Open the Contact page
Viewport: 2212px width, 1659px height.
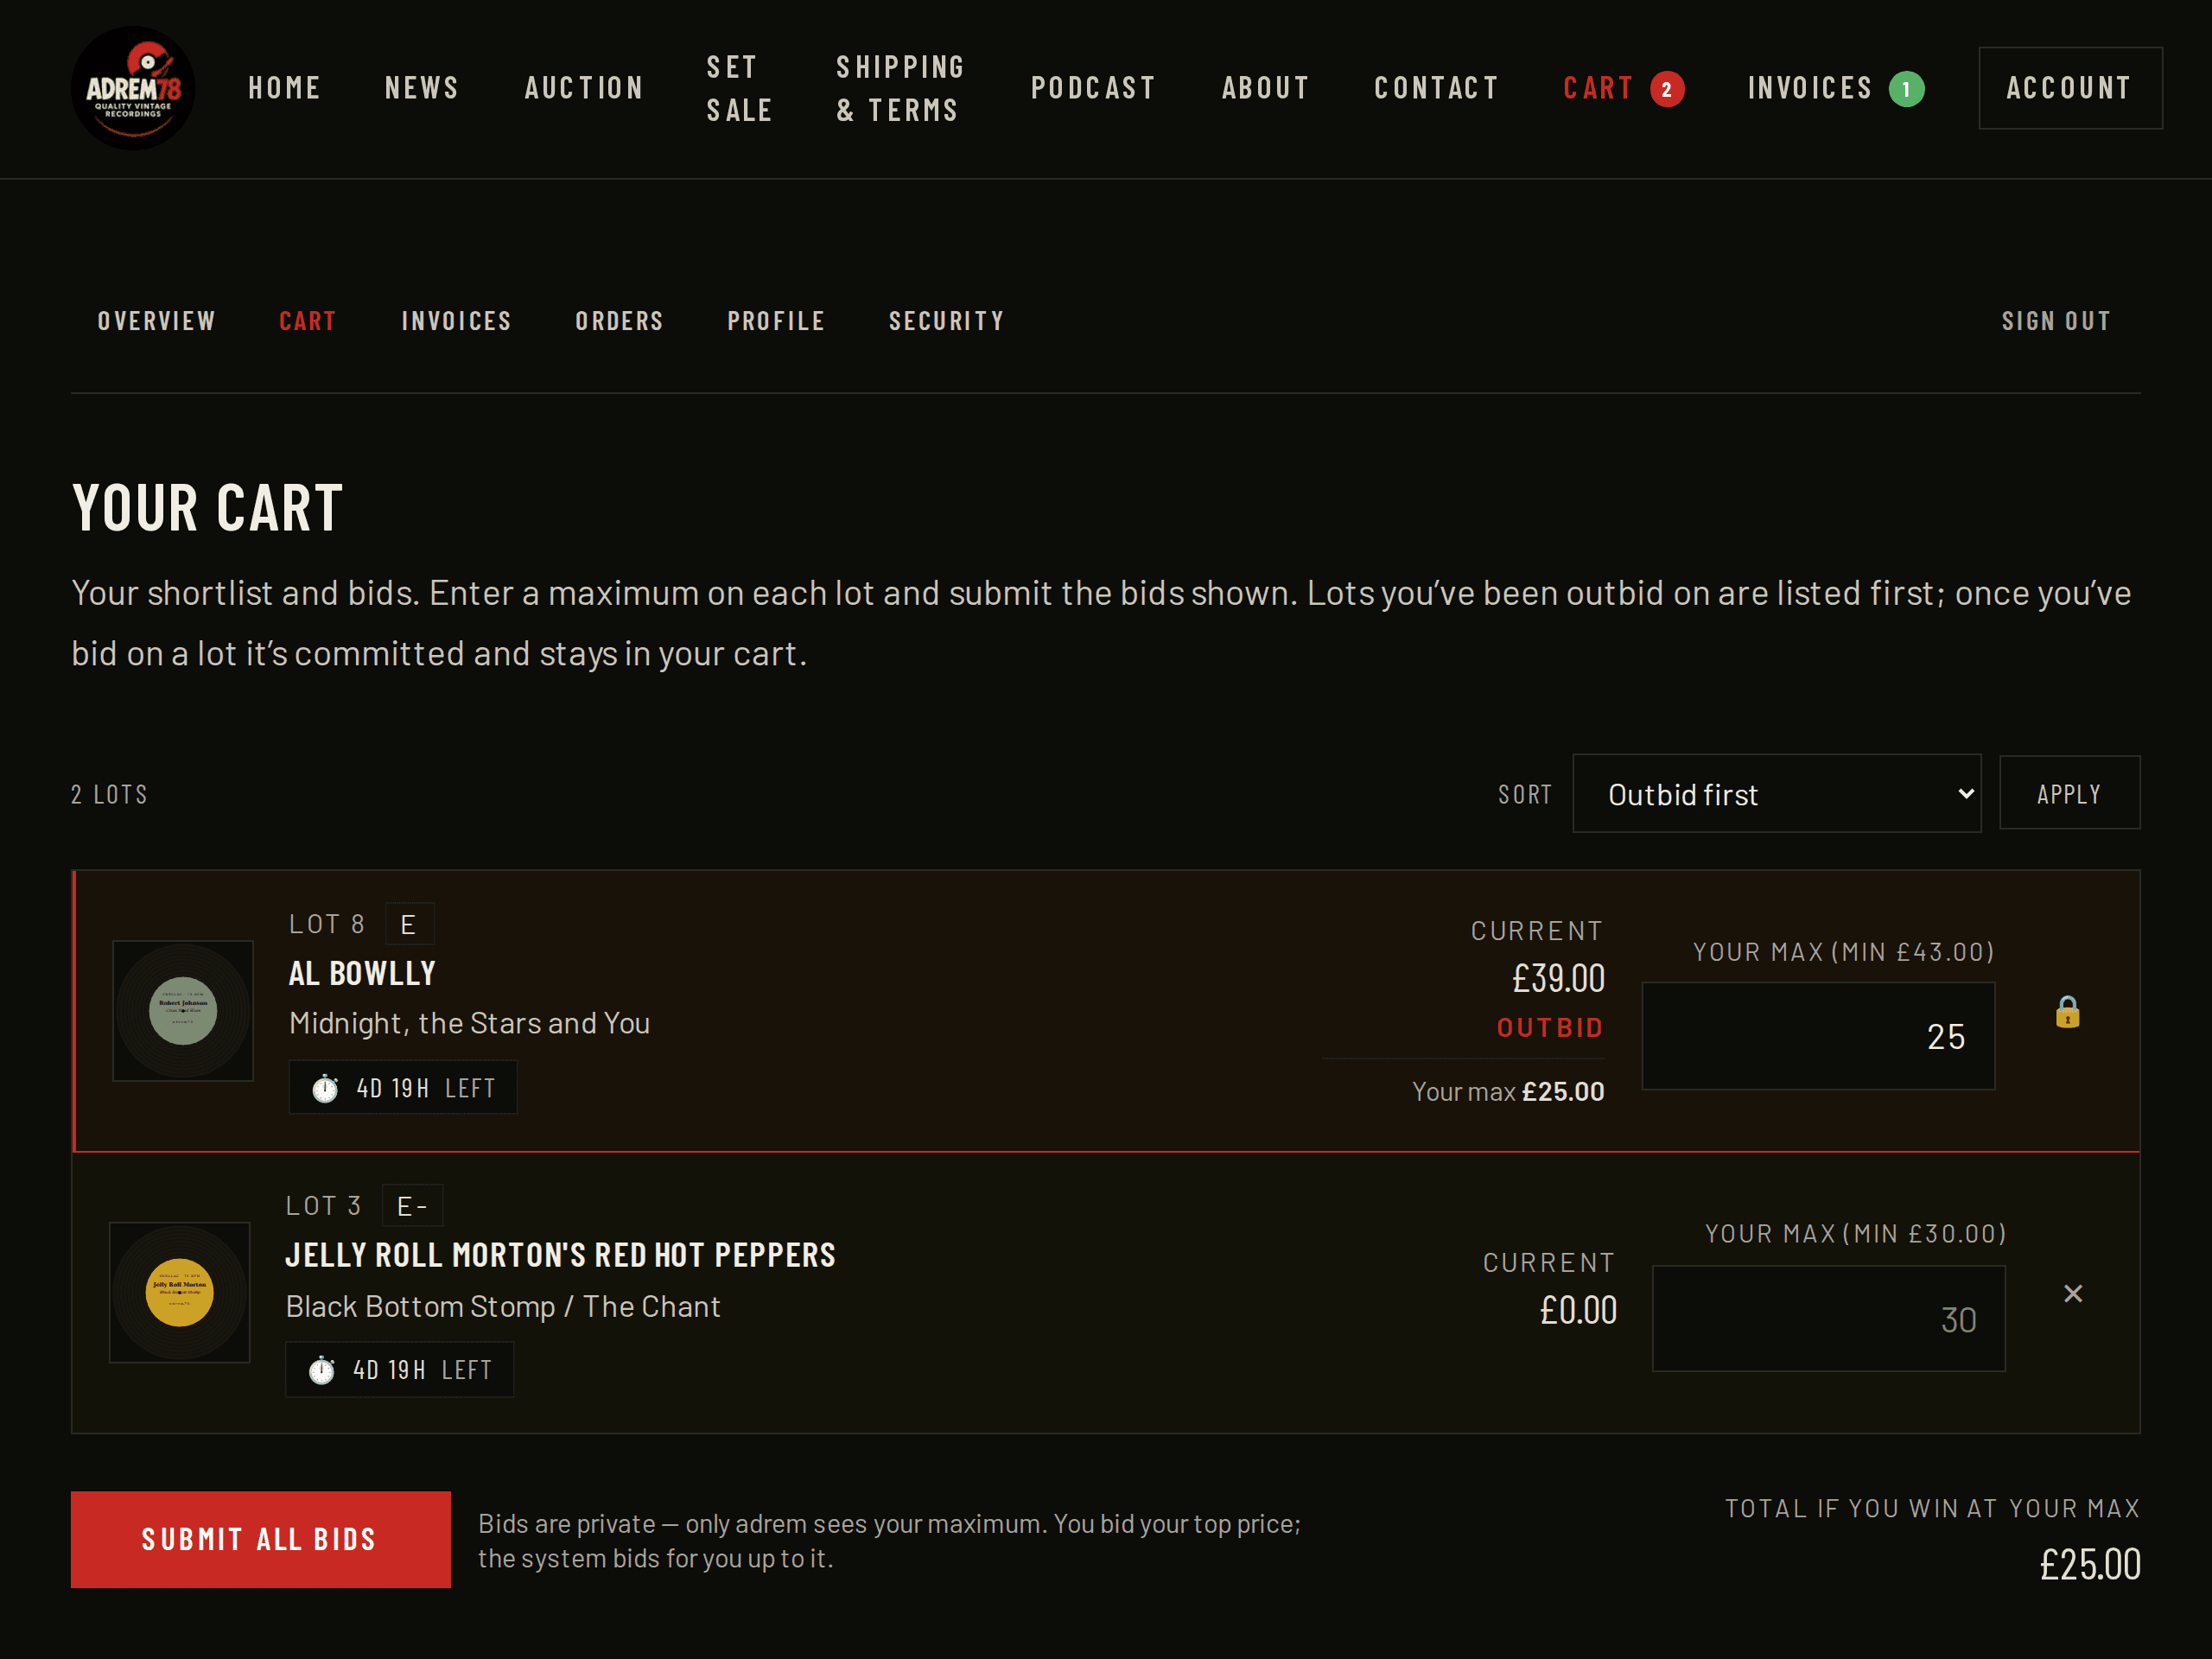pyautogui.click(x=1436, y=88)
